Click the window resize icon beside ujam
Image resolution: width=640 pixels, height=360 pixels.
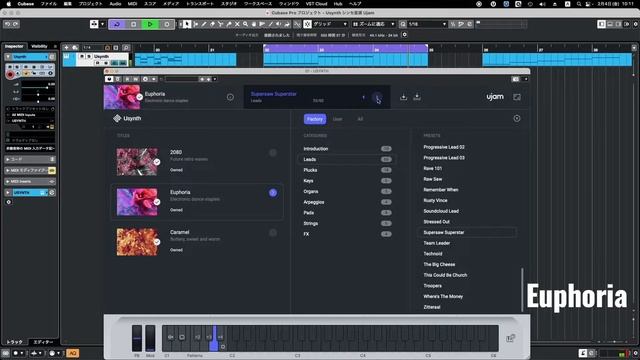517,97
